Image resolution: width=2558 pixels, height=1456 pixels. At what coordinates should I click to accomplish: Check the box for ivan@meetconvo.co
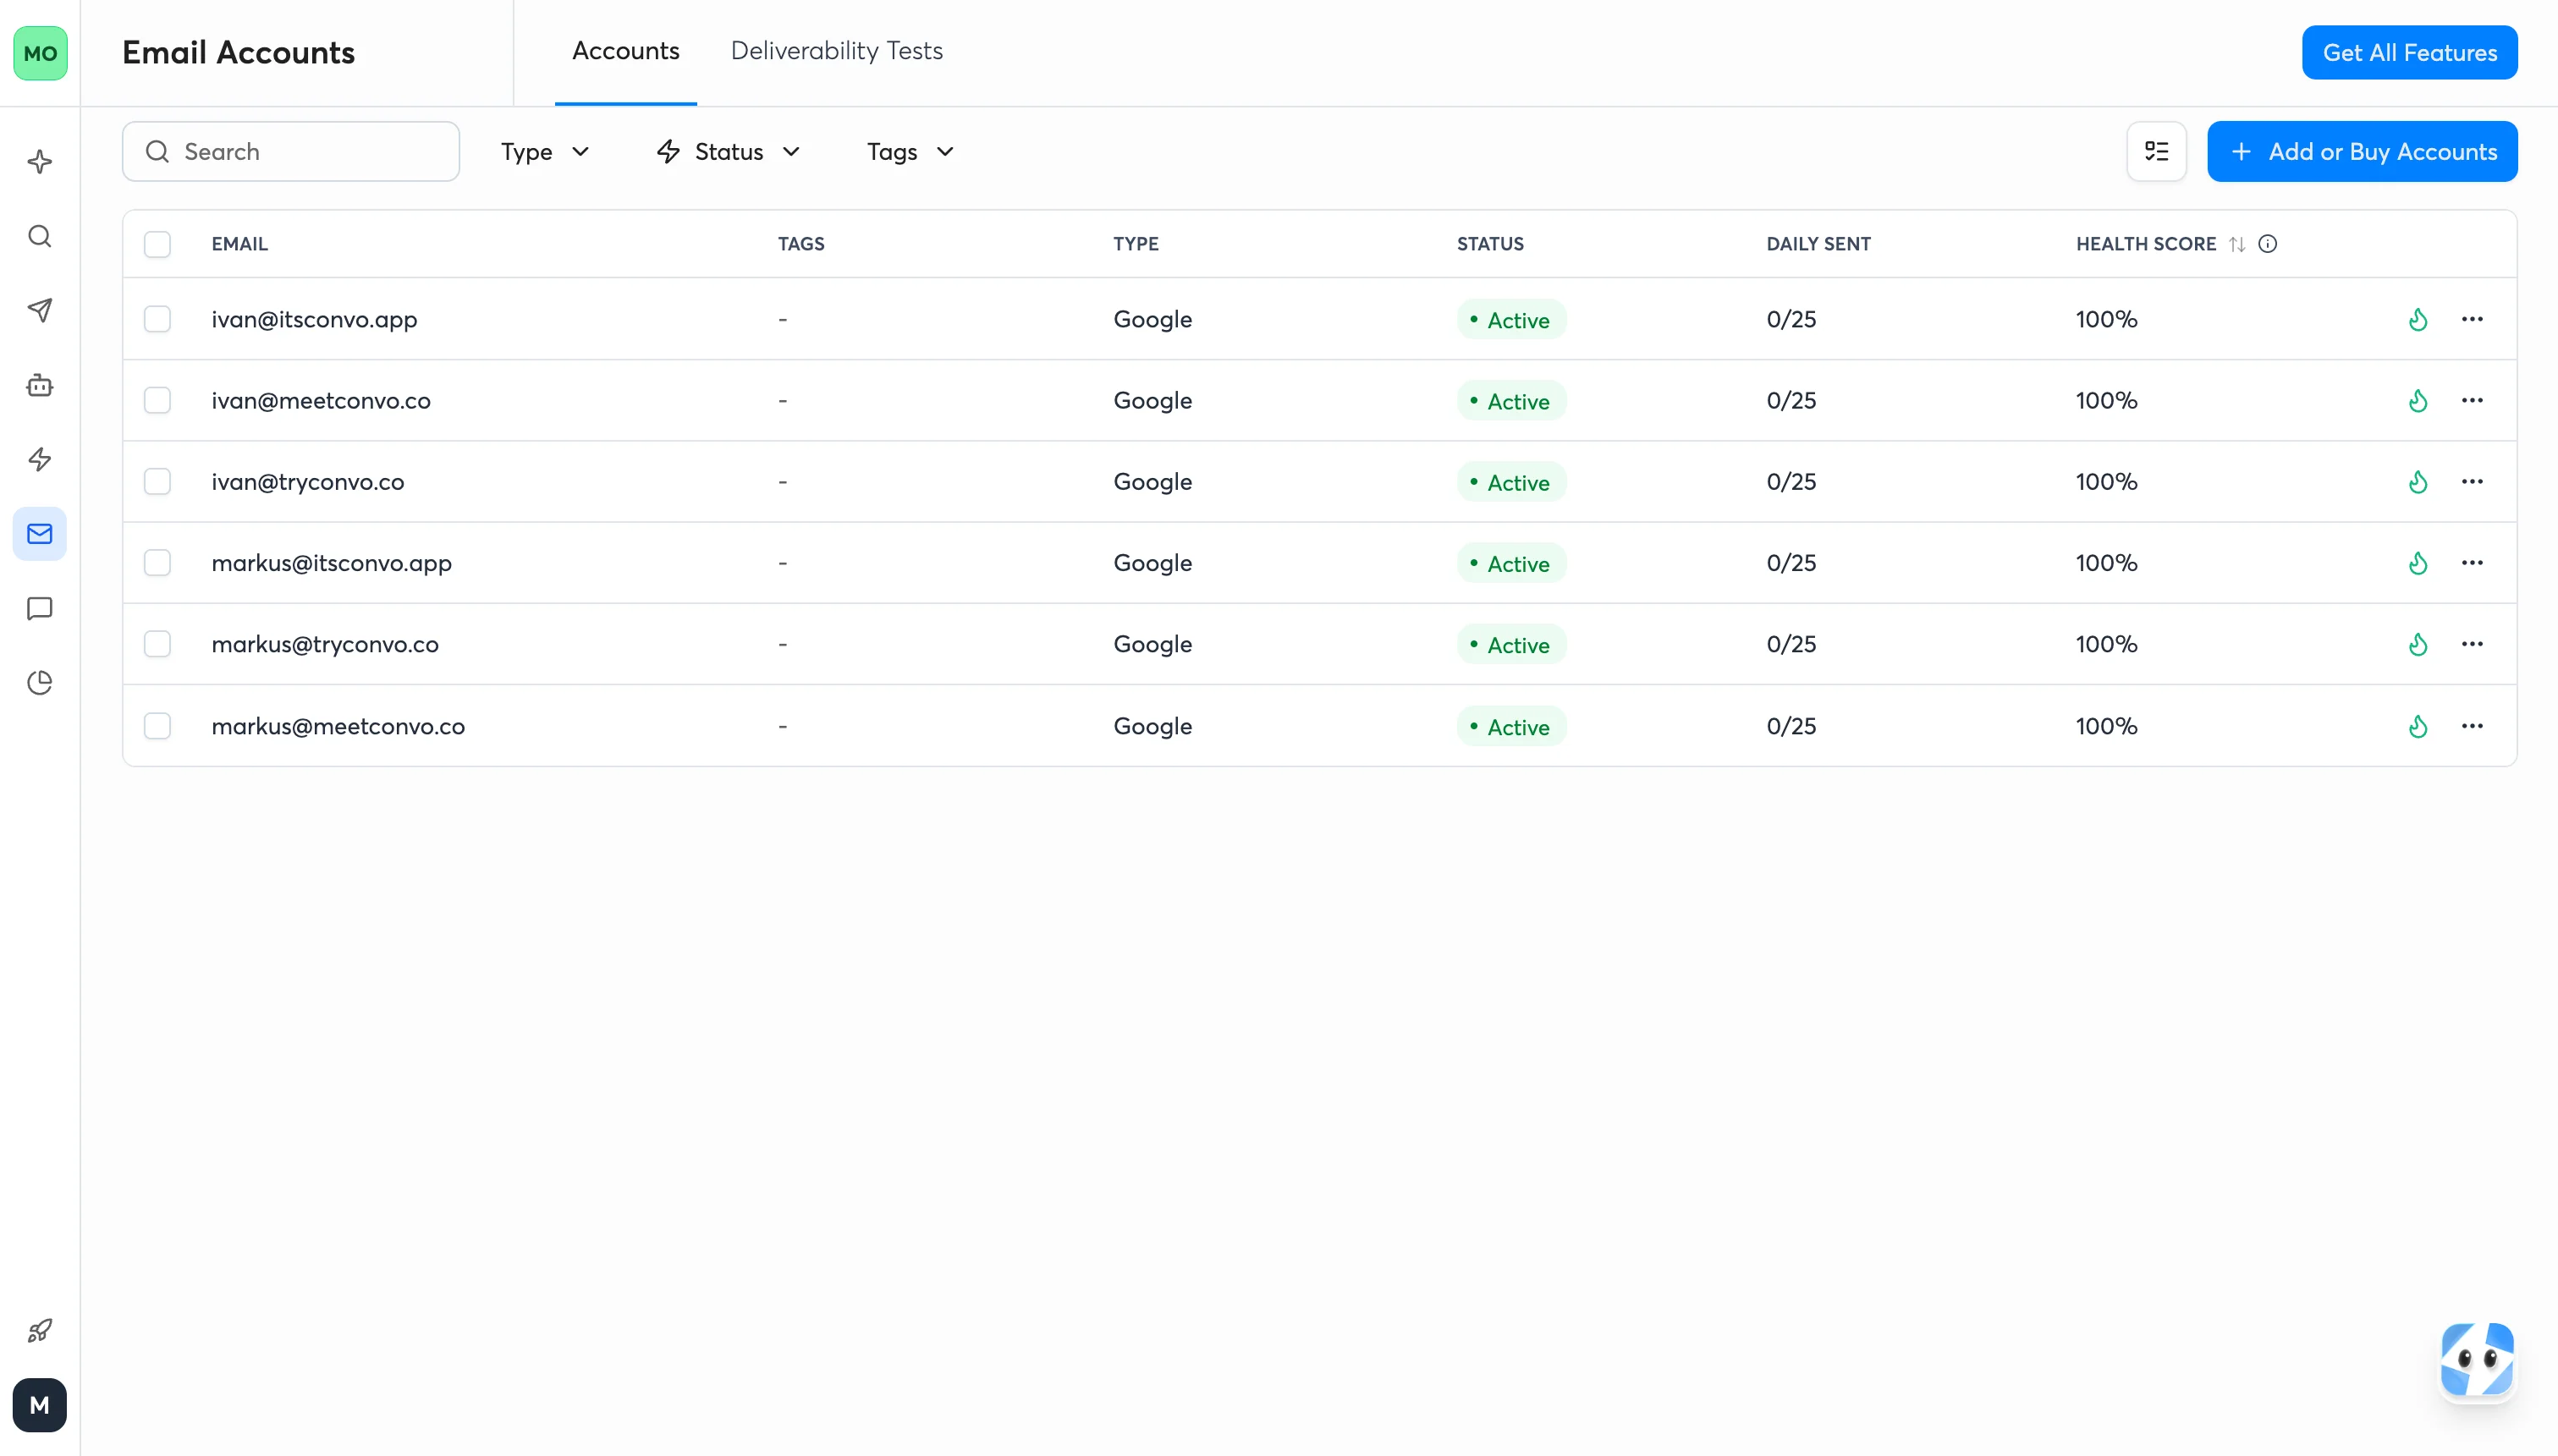(x=157, y=400)
